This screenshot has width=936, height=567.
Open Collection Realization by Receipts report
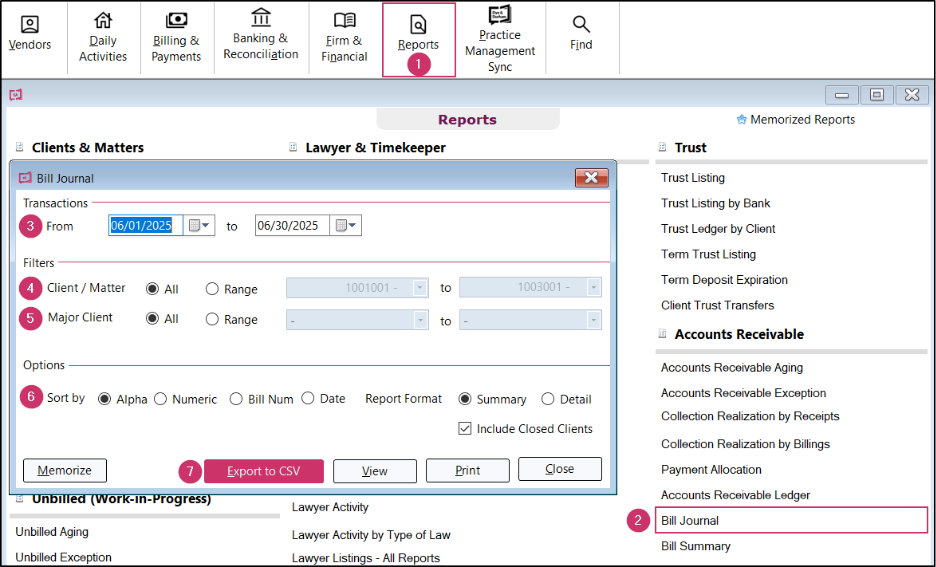750,417
